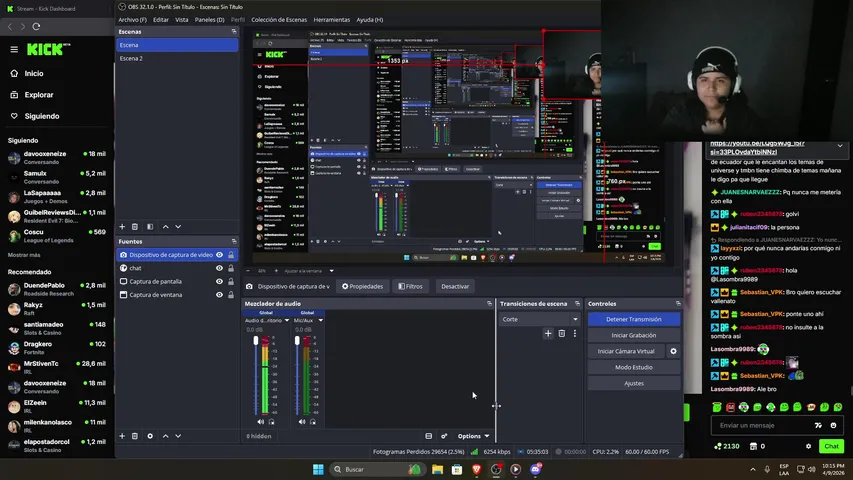This screenshot has height=480, width=853.
Task: Toggle lock on Captura de ventana source
Action: click(x=231, y=295)
